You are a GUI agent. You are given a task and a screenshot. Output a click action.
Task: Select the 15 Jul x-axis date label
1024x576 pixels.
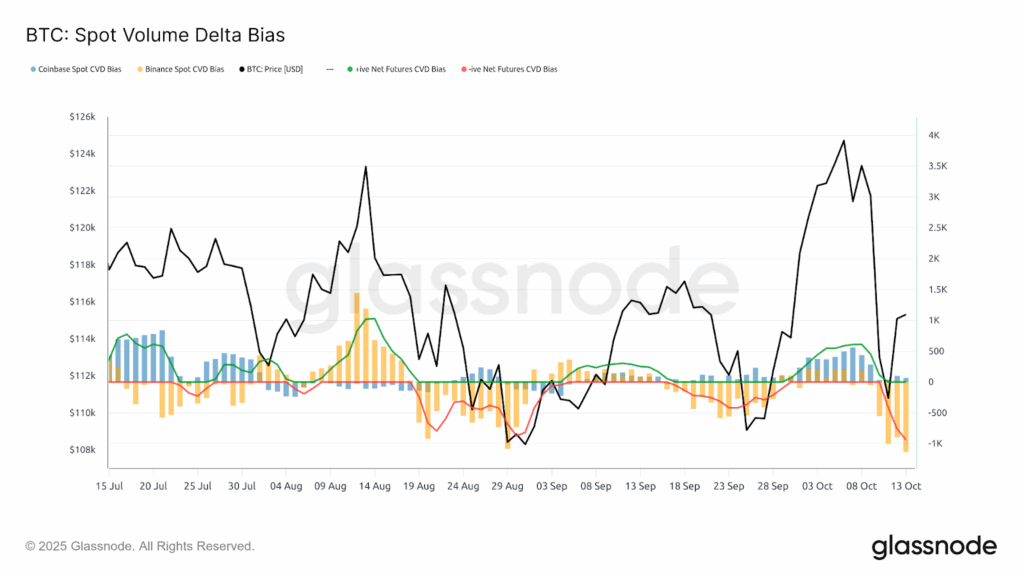108,487
